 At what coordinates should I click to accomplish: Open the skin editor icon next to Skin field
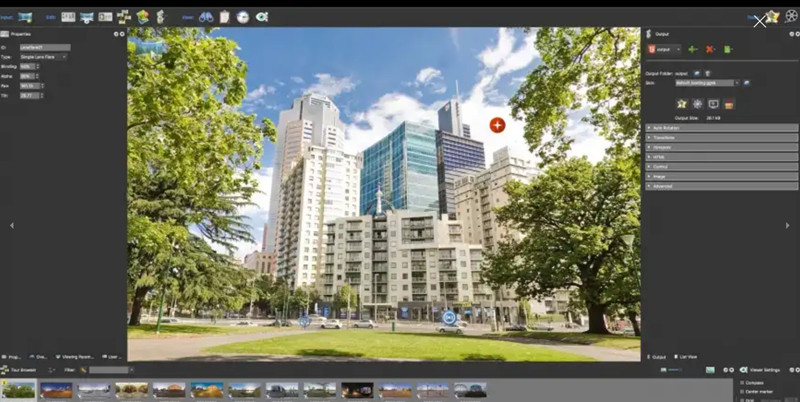click(746, 83)
